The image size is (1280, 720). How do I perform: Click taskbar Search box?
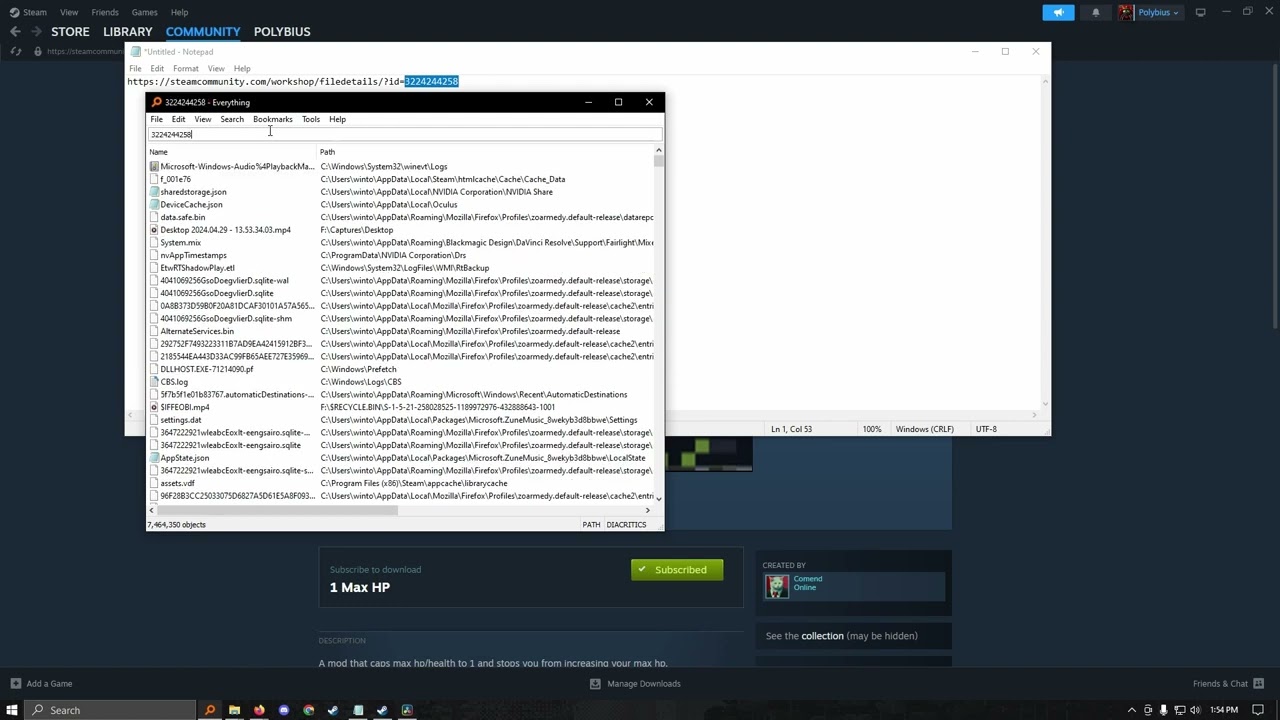[110, 710]
